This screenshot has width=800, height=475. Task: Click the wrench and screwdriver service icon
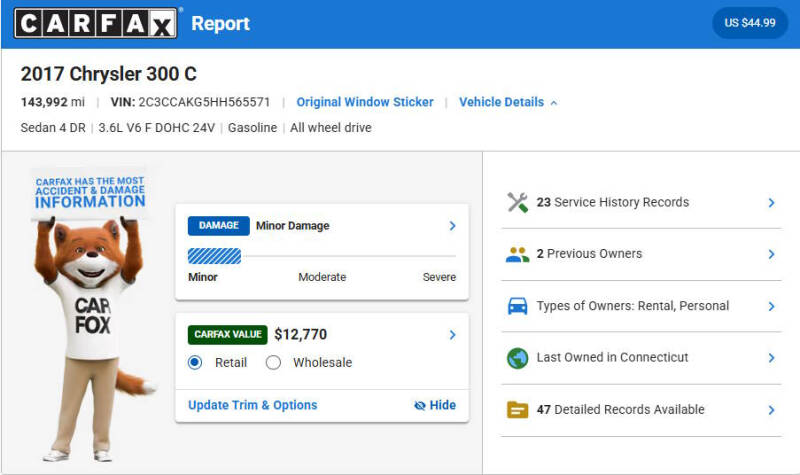coord(517,203)
